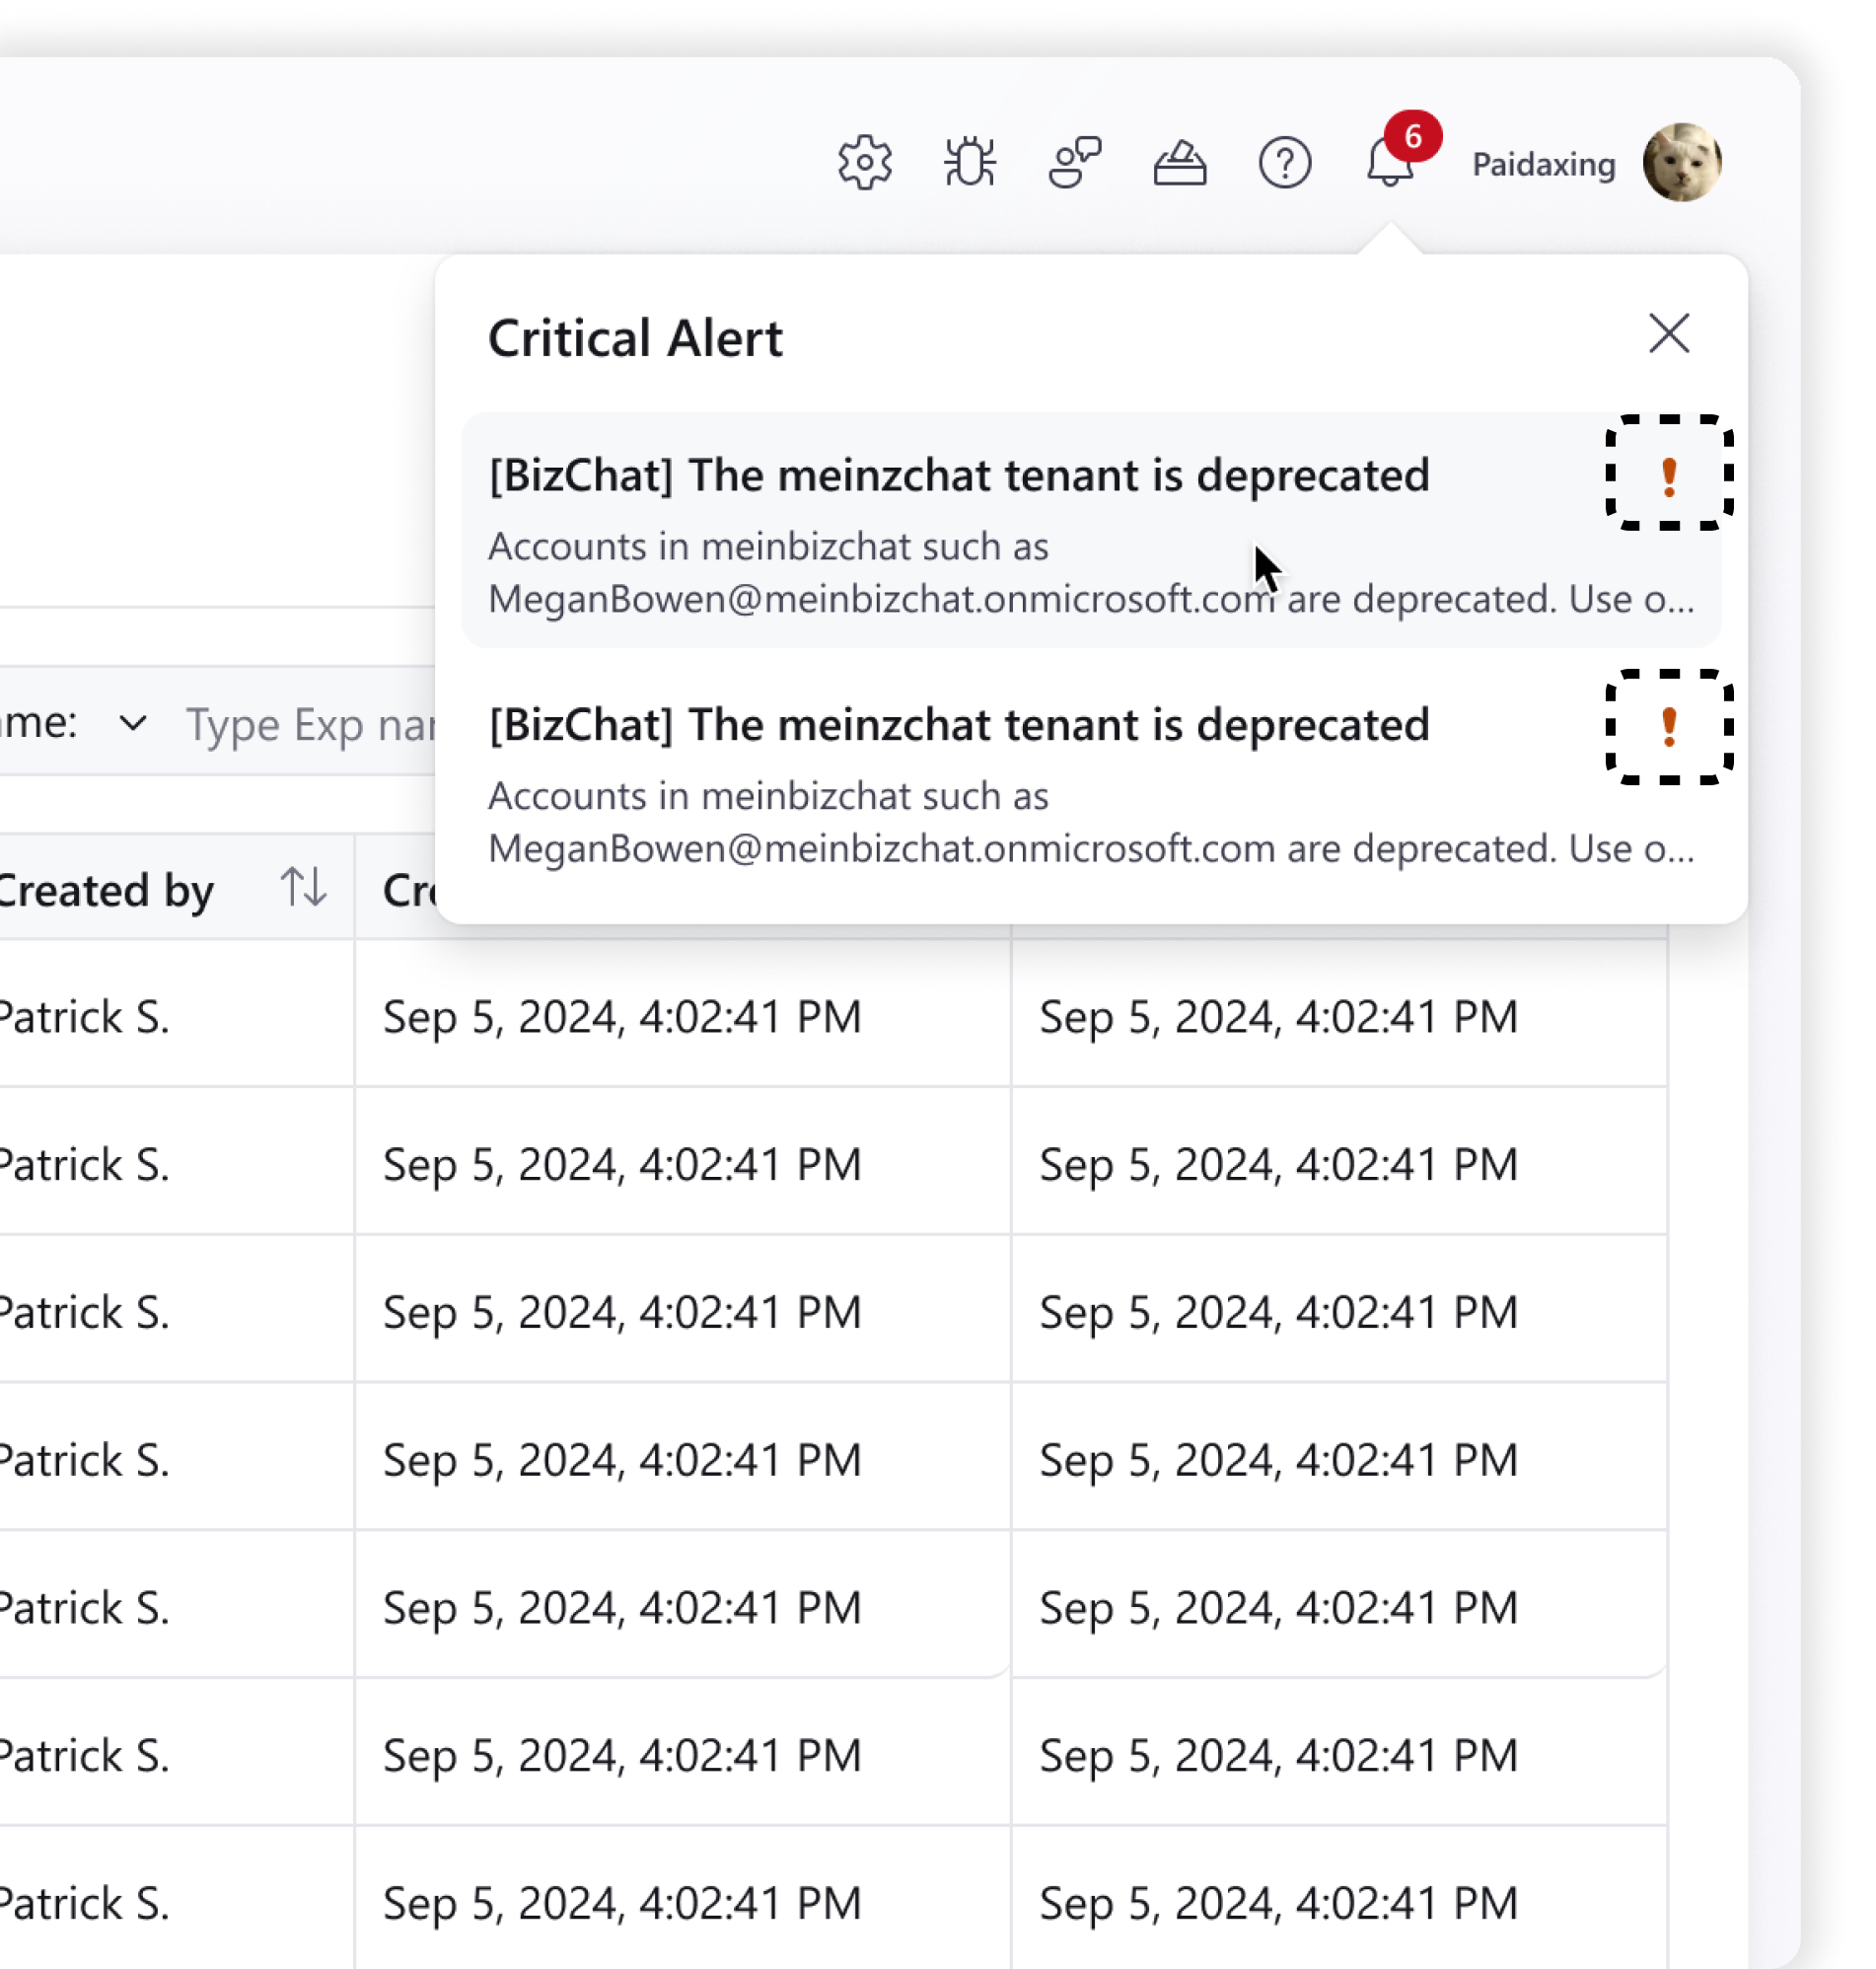Open Paidaxing's profile avatar
Viewport: 1876px width, 1969px height.
[1681, 162]
